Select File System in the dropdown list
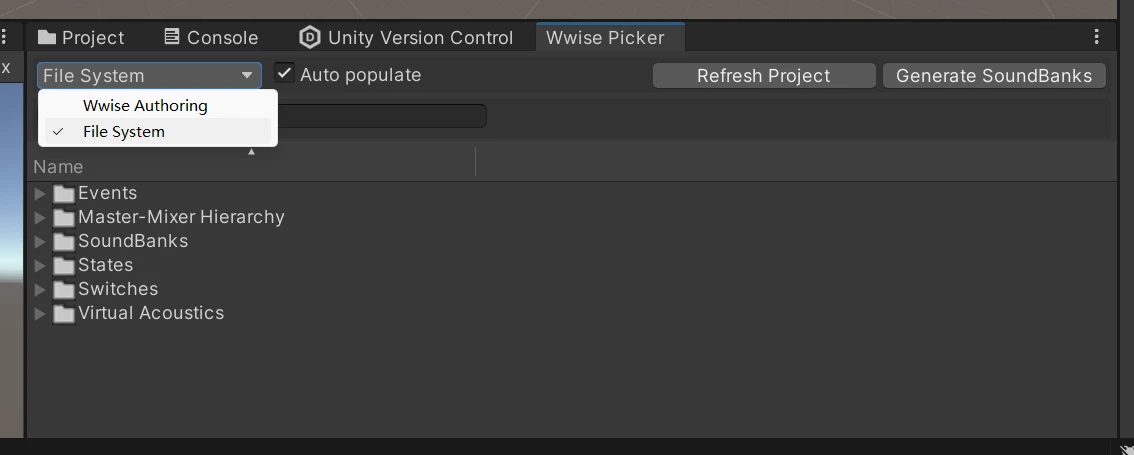Viewport: 1134px width, 455px height. click(x=124, y=131)
